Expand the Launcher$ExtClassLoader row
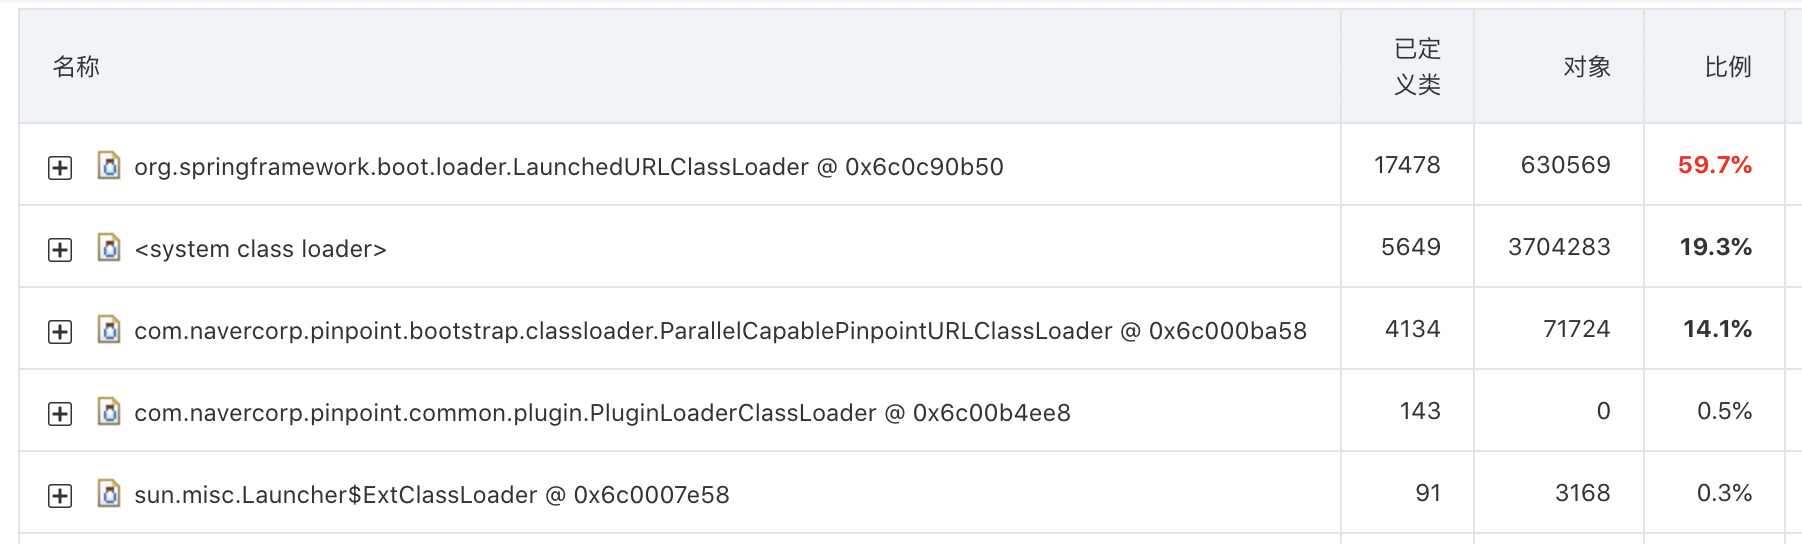 coord(60,495)
